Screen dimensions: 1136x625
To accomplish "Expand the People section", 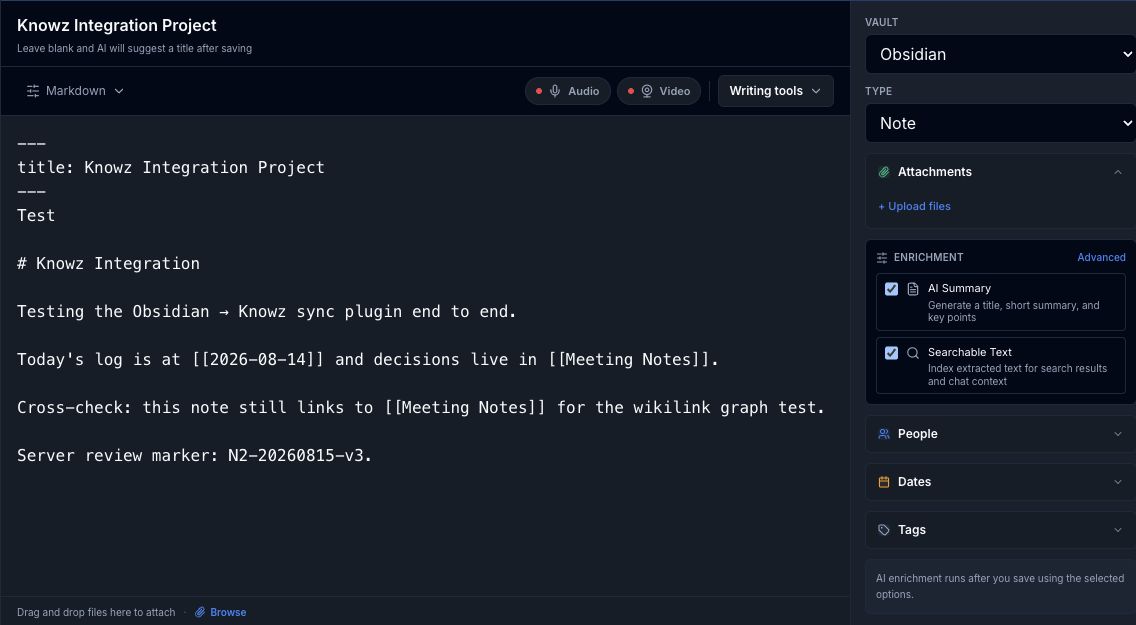I will (1001, 434).
